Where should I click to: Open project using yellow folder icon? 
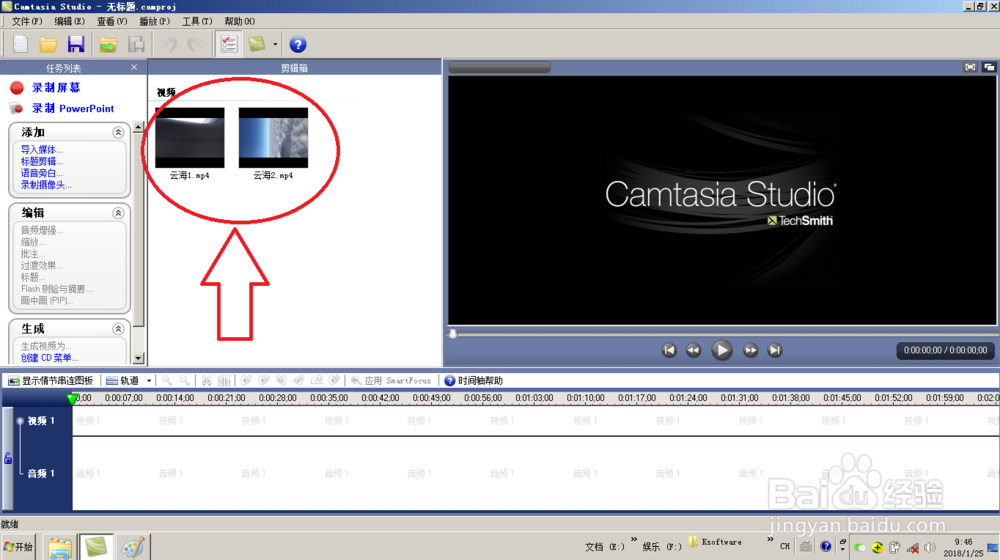(x=48, y=44)
